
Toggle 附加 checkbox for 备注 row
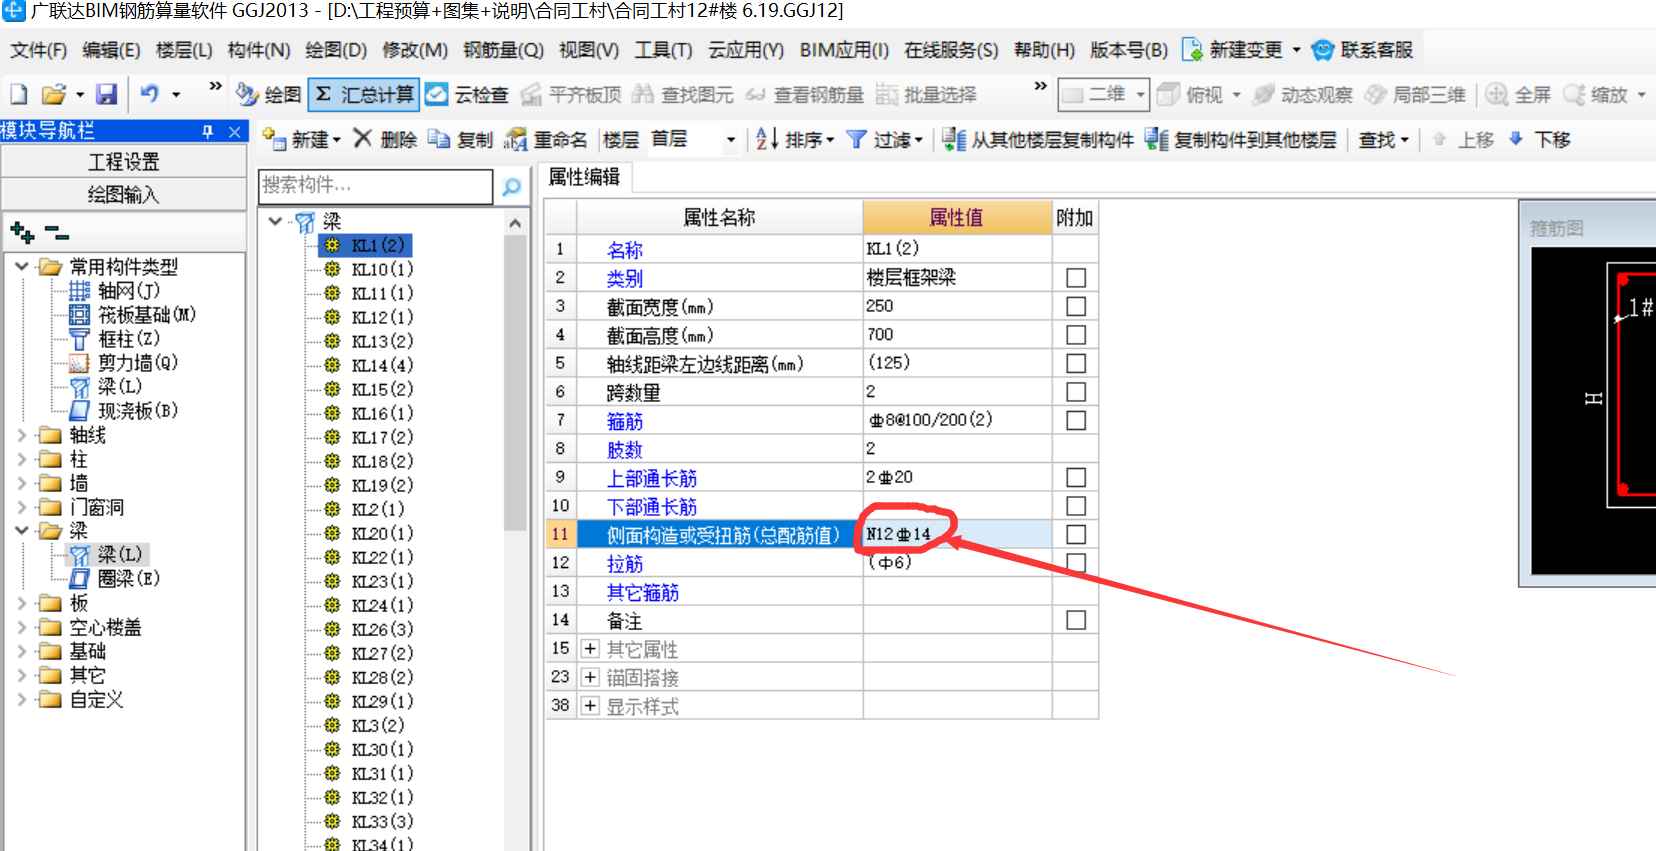click(1076, 620)
